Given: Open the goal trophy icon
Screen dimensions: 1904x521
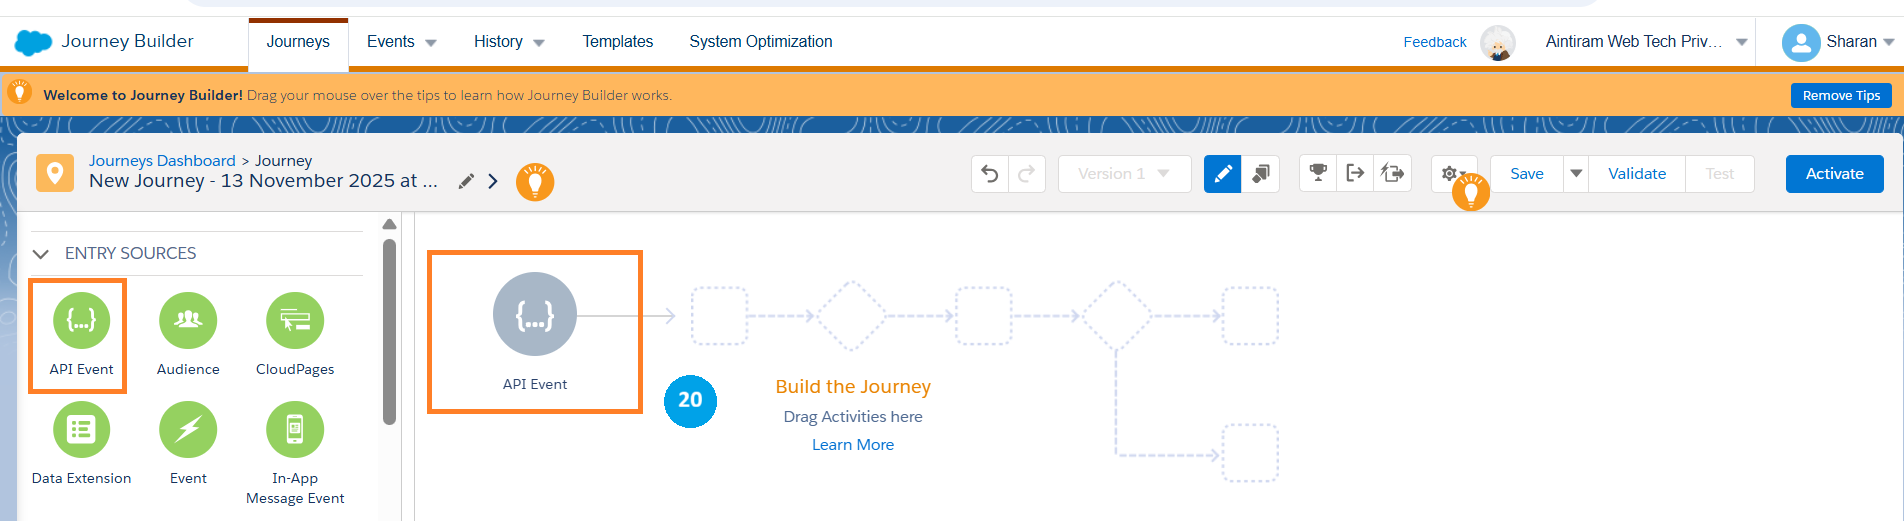Looking at the screenshot, I should click(1318, 173).
